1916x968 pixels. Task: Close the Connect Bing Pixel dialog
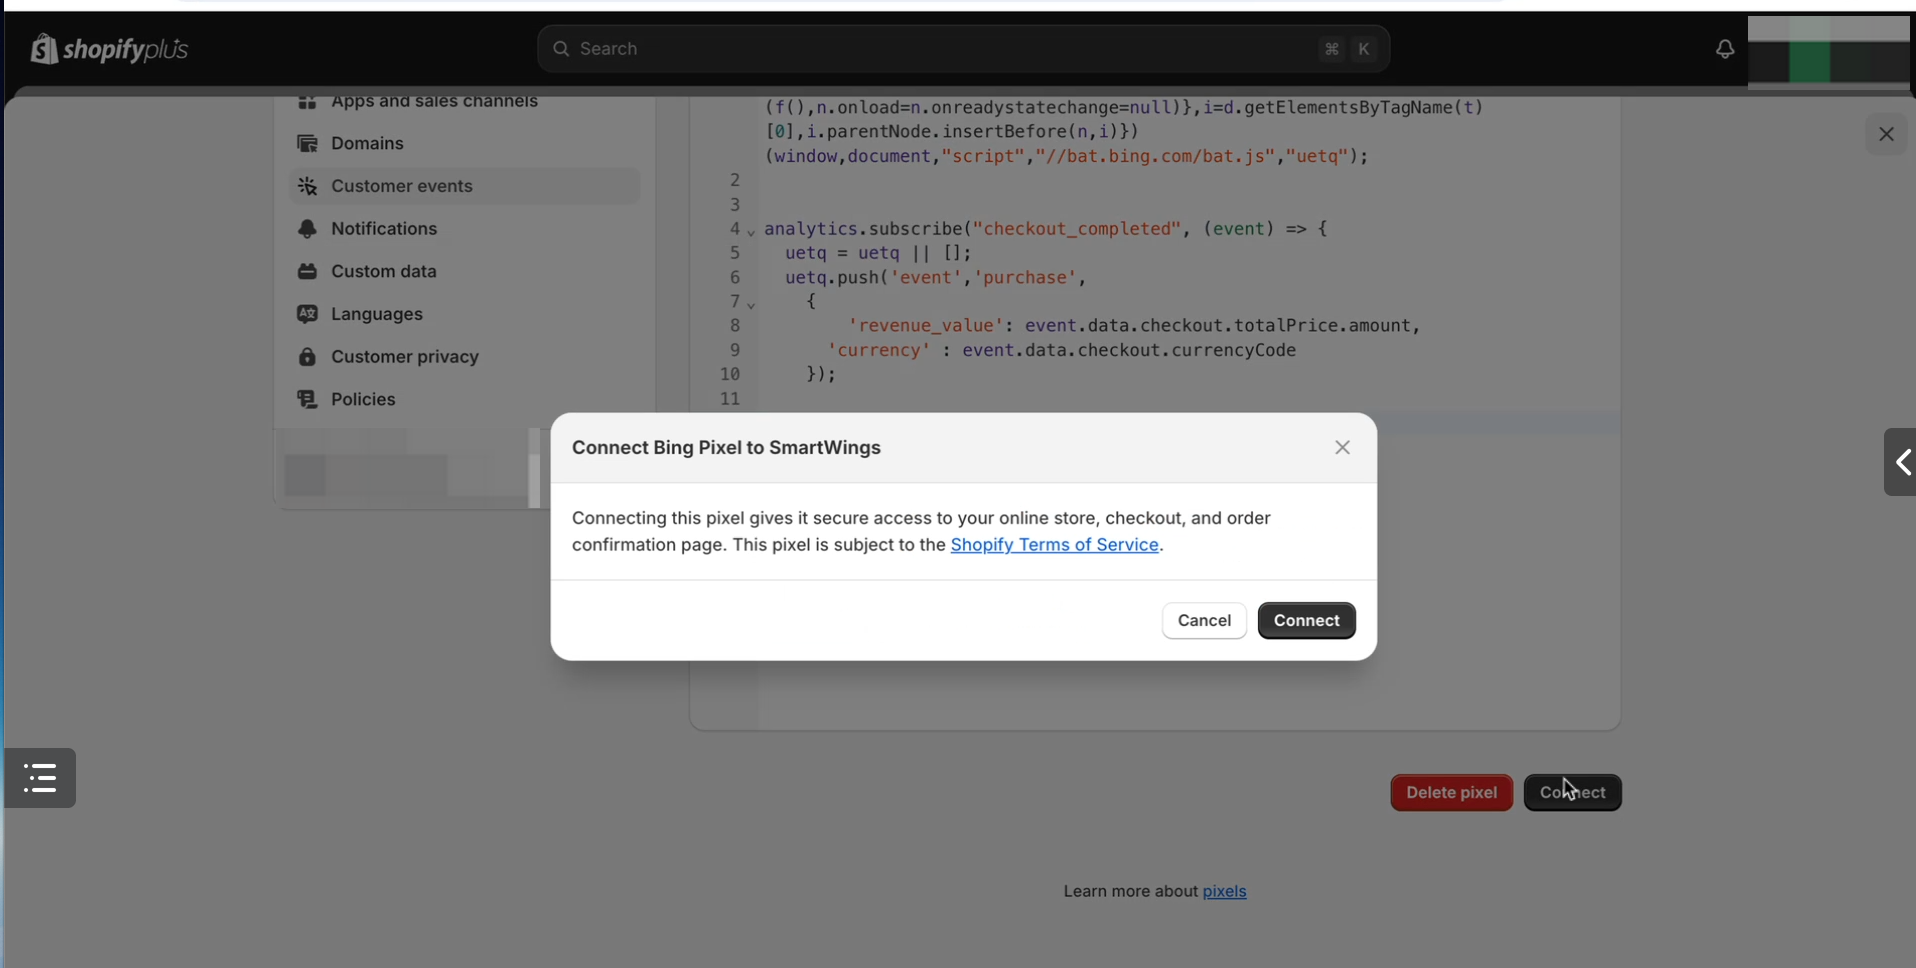tap(1342, 448)
